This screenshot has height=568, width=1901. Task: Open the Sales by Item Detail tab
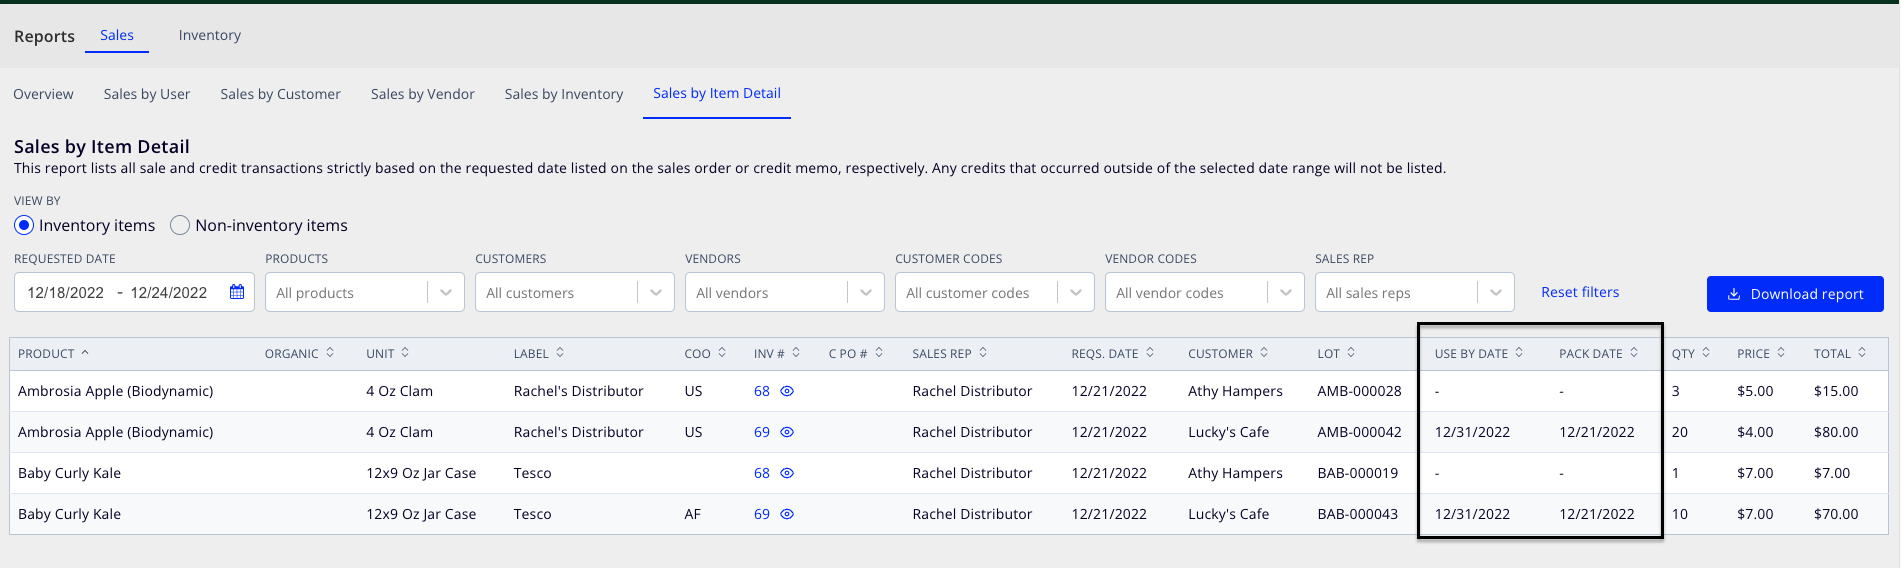[x=717, y=93]
